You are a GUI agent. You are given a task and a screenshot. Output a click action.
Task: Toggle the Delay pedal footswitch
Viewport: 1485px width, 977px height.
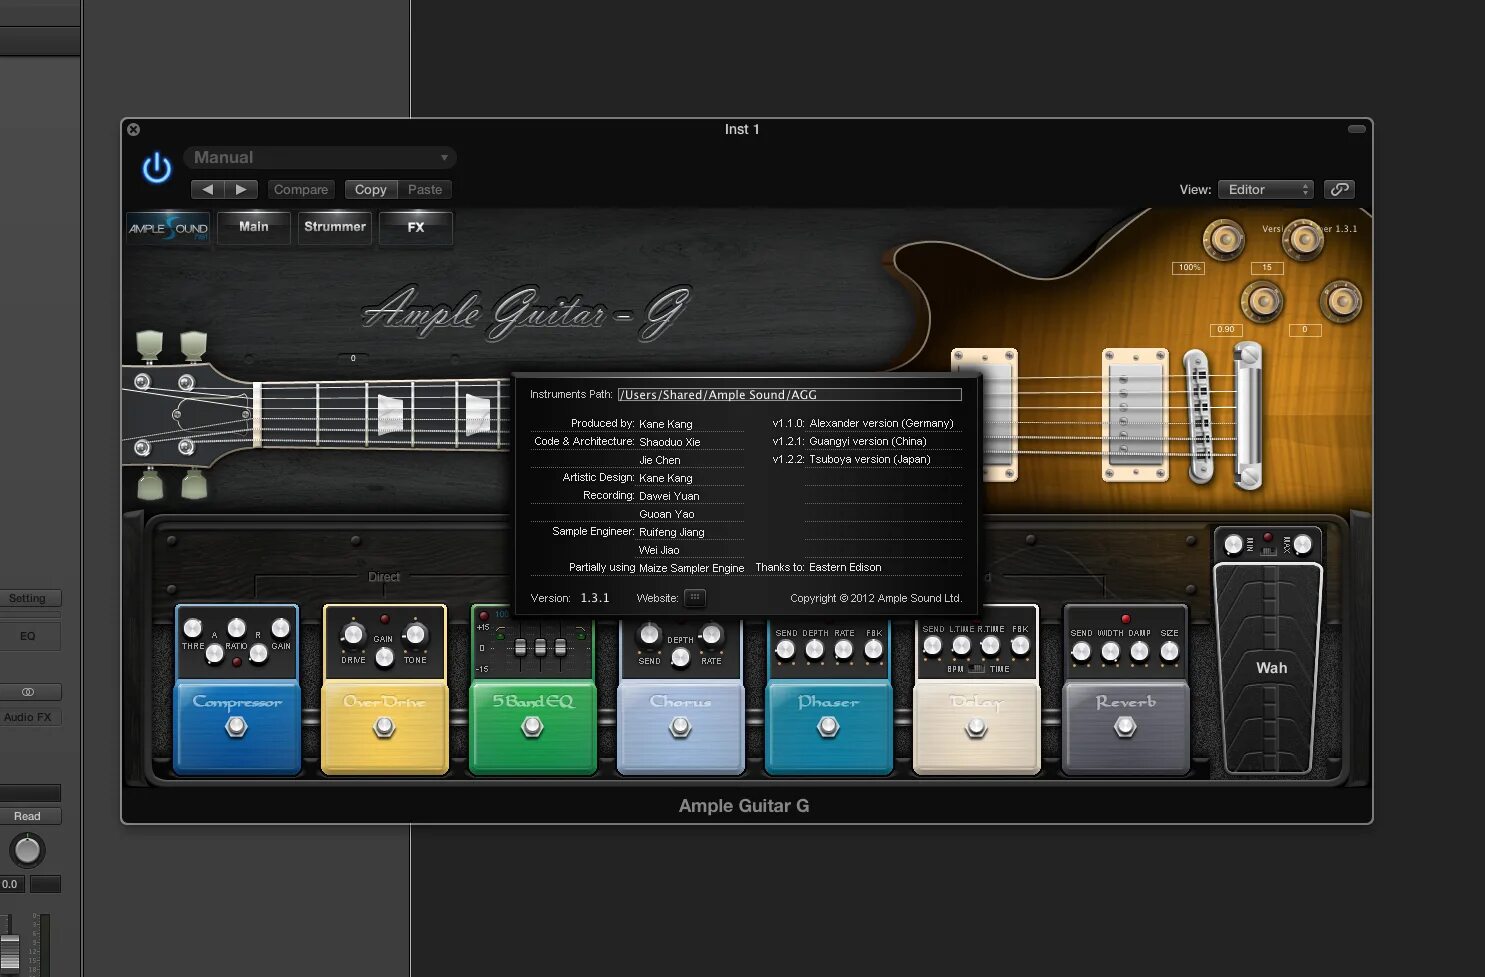coord(976,727)
